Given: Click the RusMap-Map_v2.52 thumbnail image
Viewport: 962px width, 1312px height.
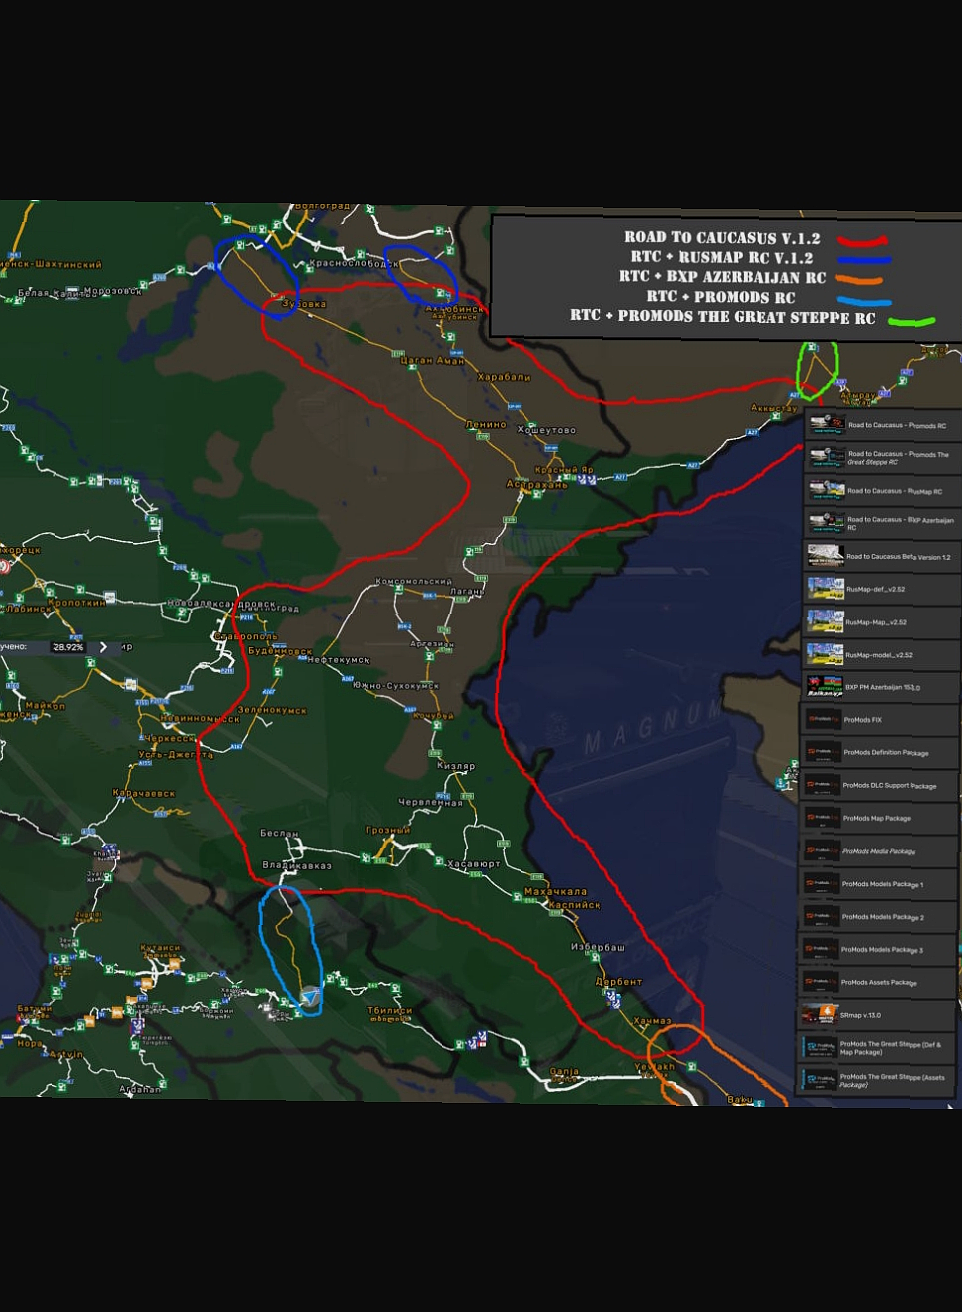Looking at the screenshot, I should point(825,622).
